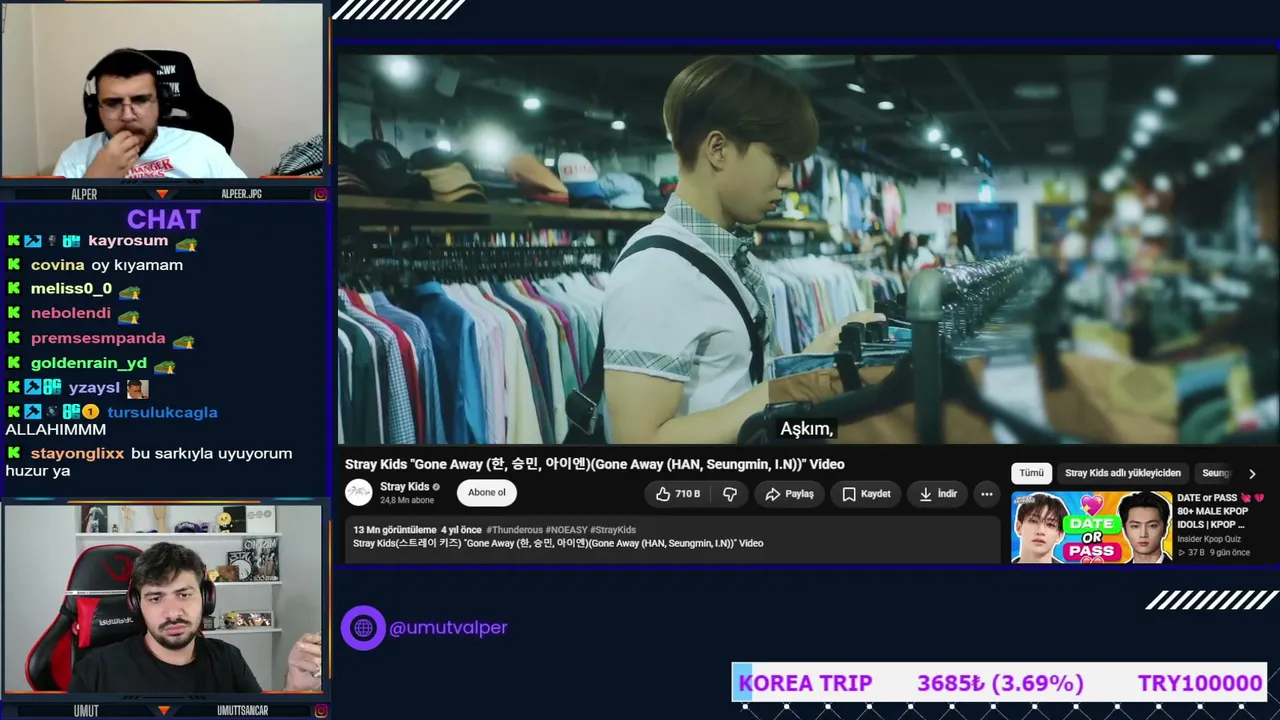The height and width of the screenshot is (720, 1280).
Task: Like the Stray Kids video (710 B)
Action: click(677, 494)
